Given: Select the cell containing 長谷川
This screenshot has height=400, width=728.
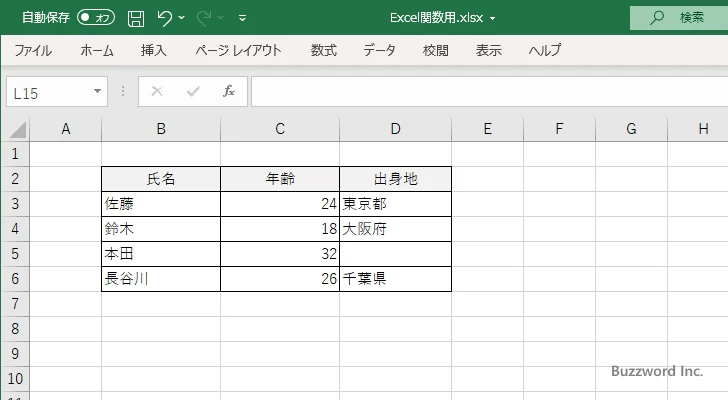Looking at the screenshot, I should (x=161, y=279).
